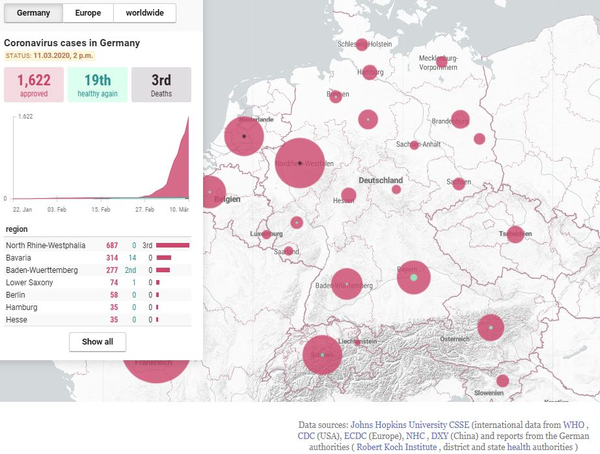Open the worldwide tab
This screenshot has height=454, width=600.
(x=145, y=13)
